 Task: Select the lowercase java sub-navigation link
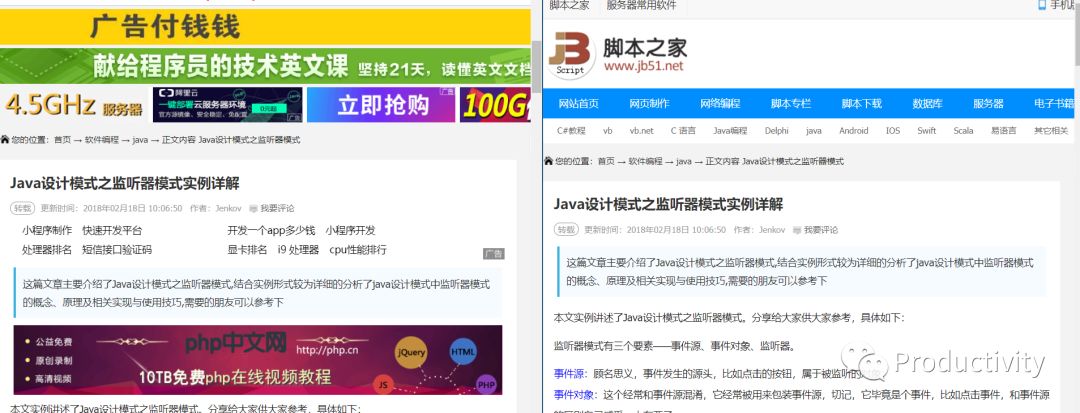point(813,131)
